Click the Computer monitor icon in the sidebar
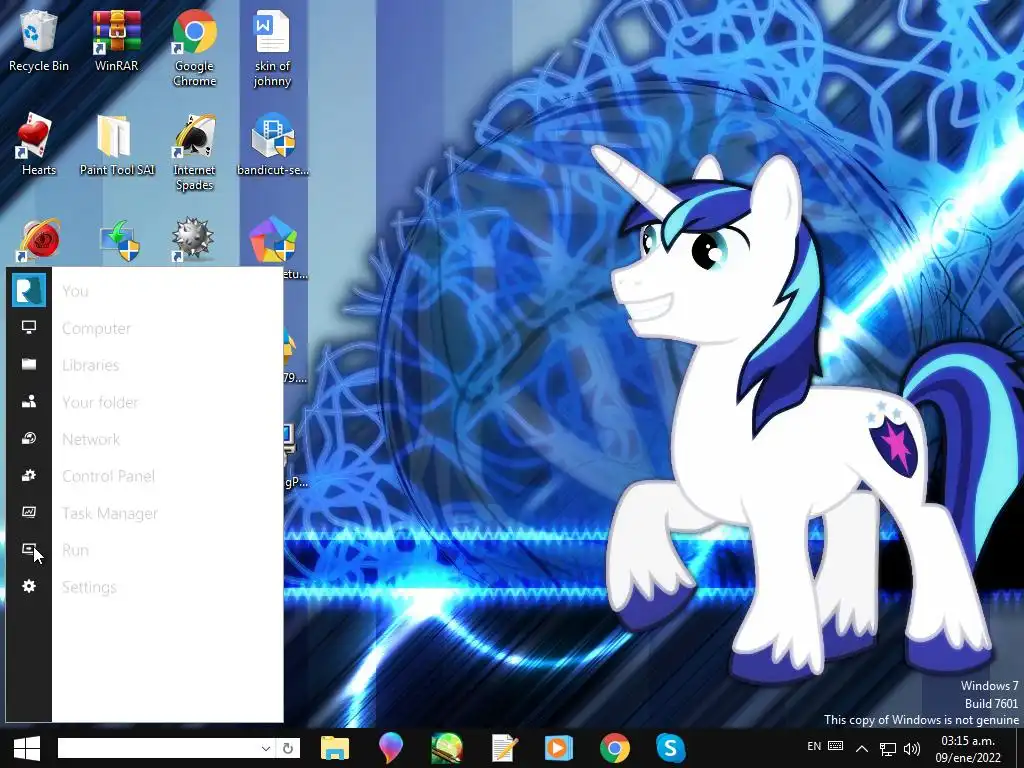Image resolution: width=1024 pixels, height=768 pixels. (29, 327)
